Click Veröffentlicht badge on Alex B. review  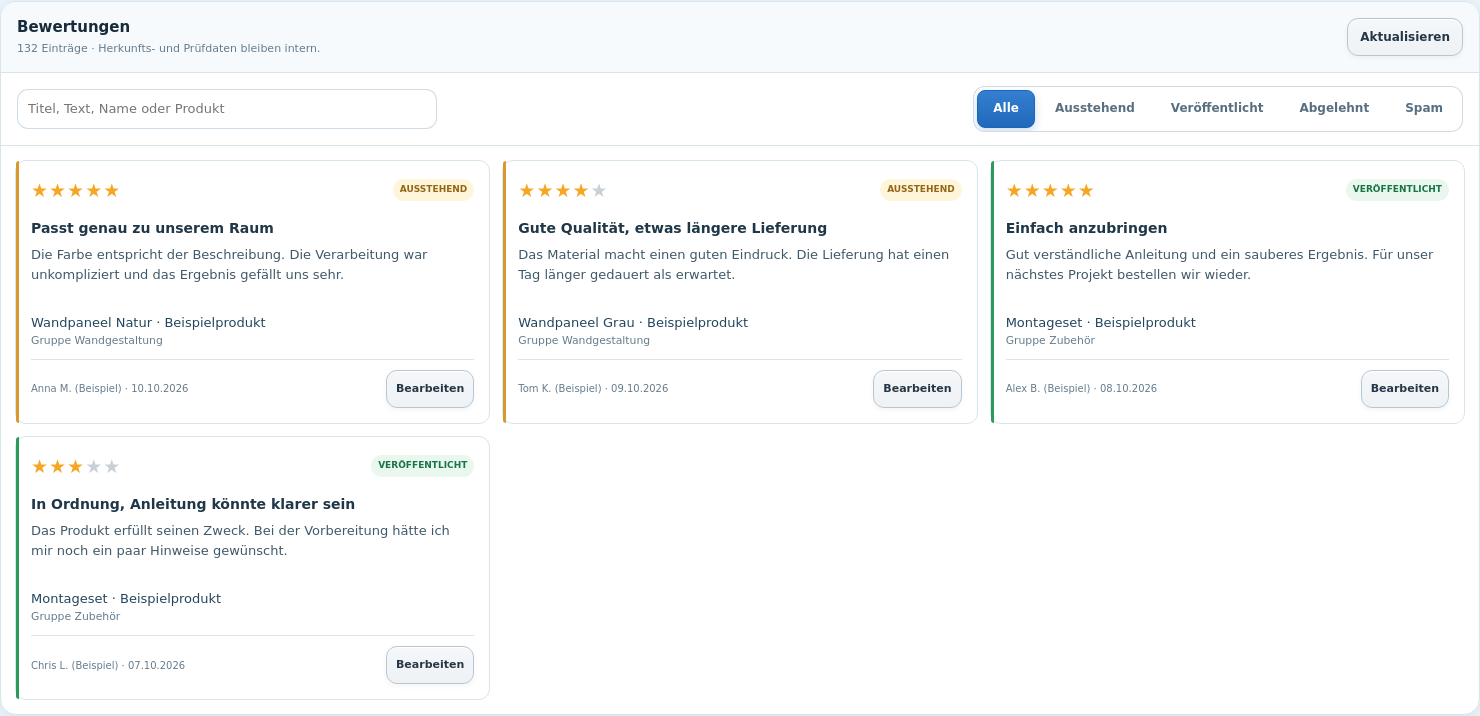(x=1397, y=190)
